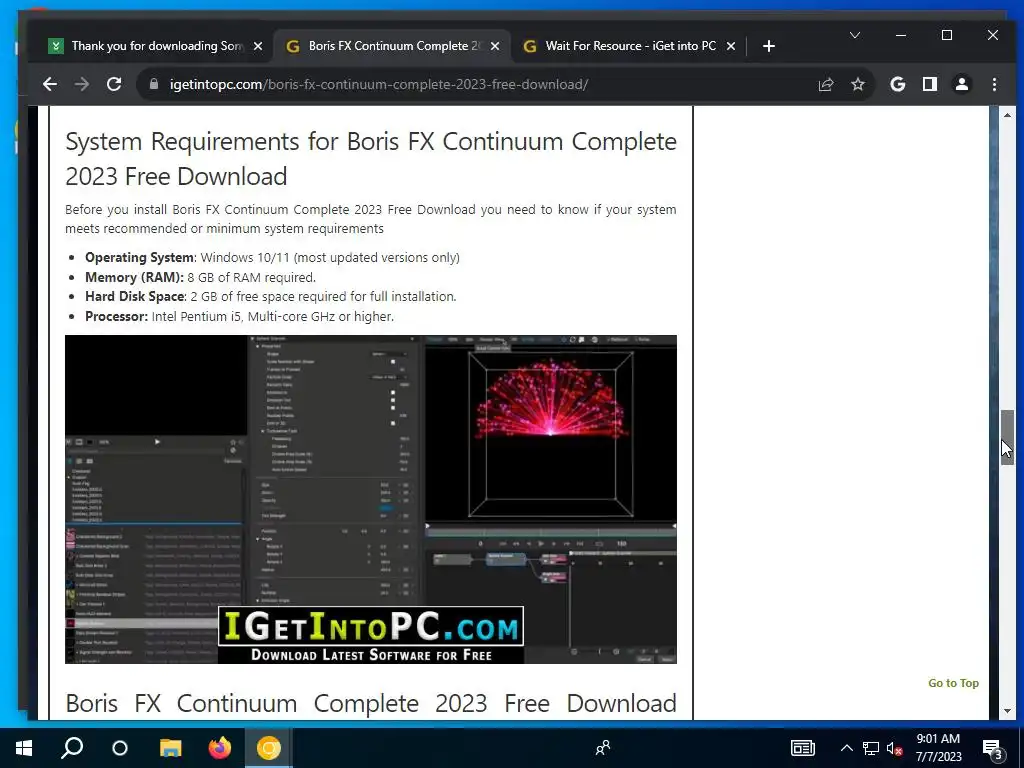Show hidden system tray icons
Viewport: 1024px width, 768px height.
pyautogui.click(x=846, y=748)
